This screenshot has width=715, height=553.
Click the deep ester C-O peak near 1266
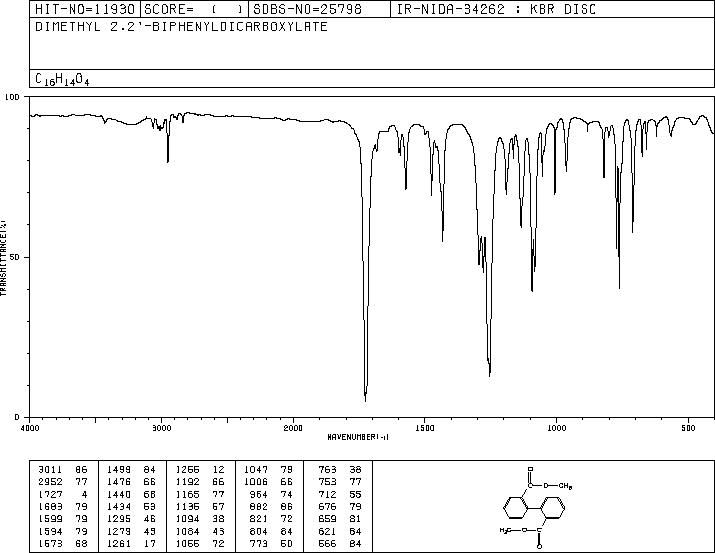click(x=489, y=372)
